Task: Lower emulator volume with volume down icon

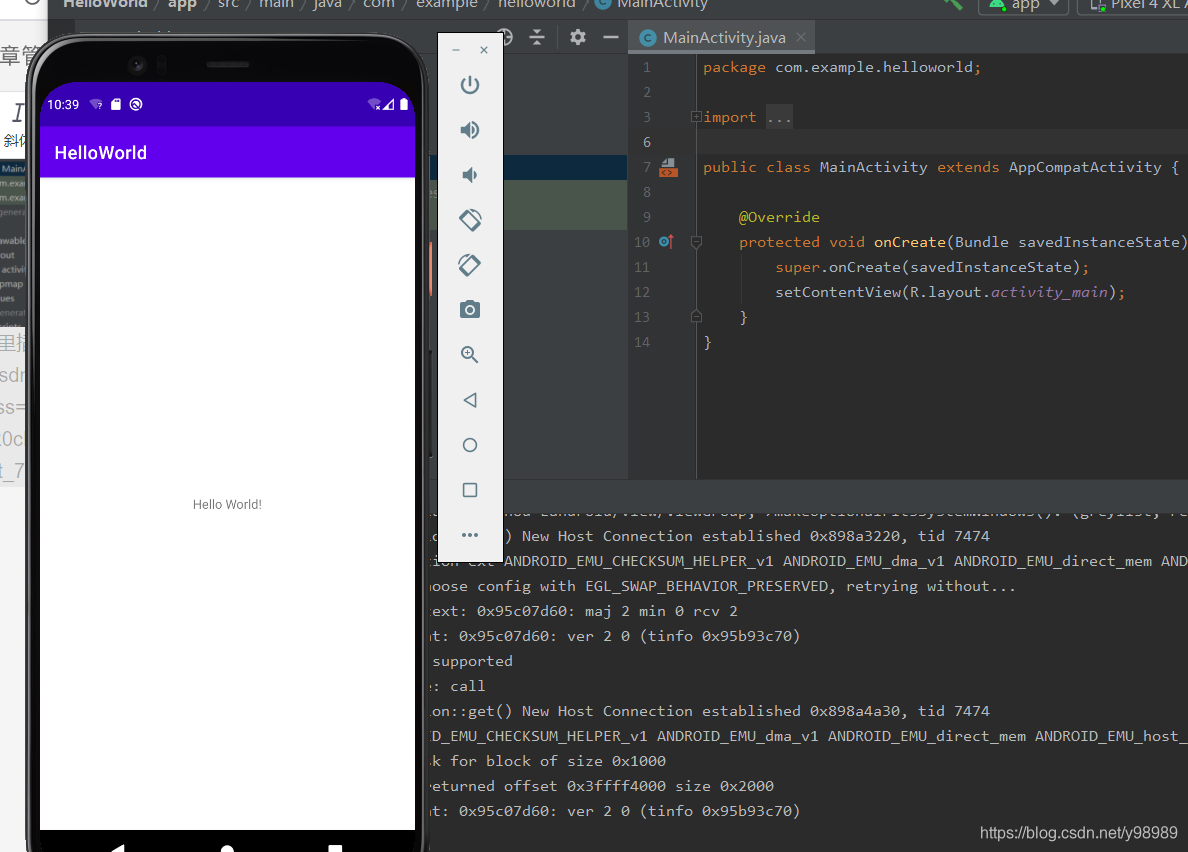Action: (x=470, y=175)
